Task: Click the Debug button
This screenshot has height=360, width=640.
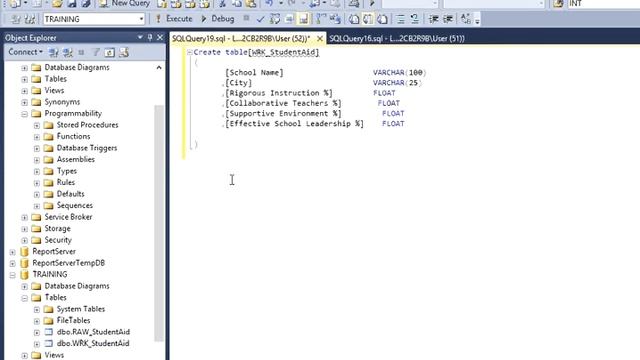Action: [x=218, y=19]
